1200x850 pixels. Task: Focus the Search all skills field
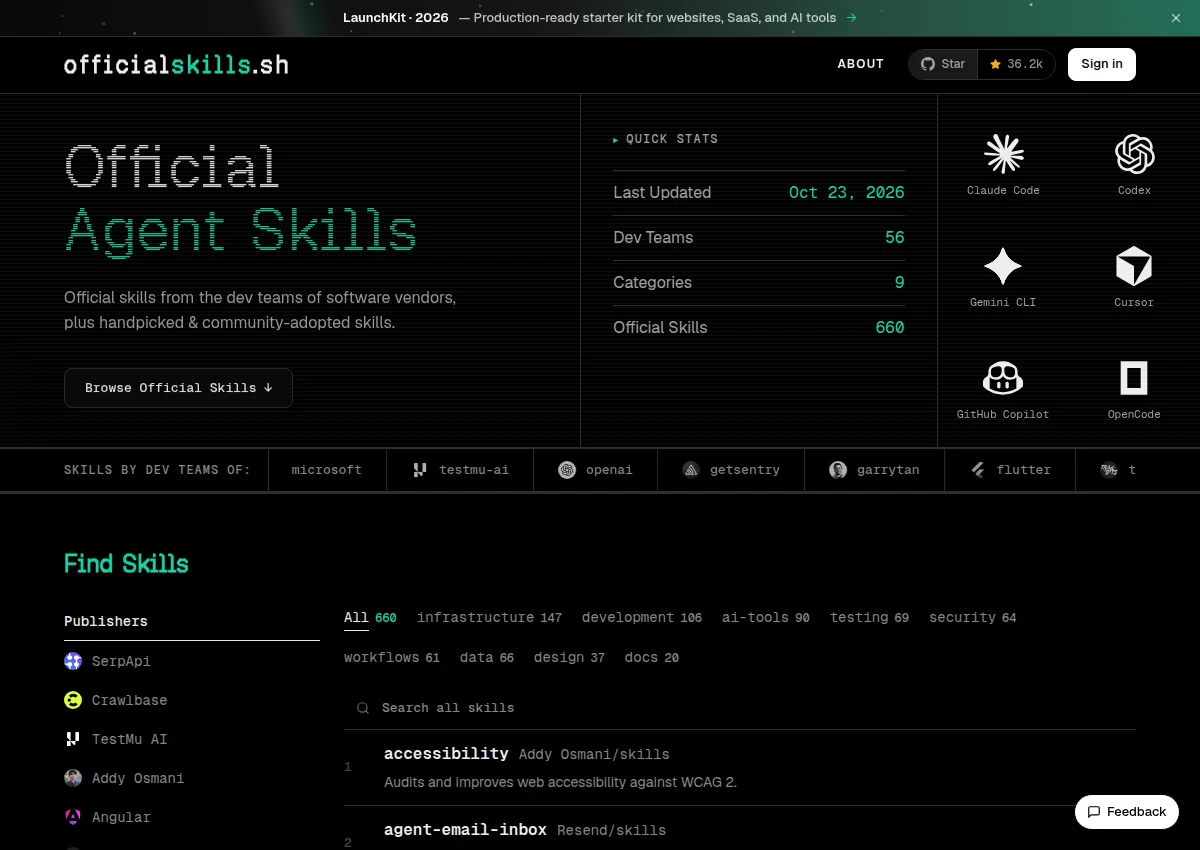coord(740,708)
